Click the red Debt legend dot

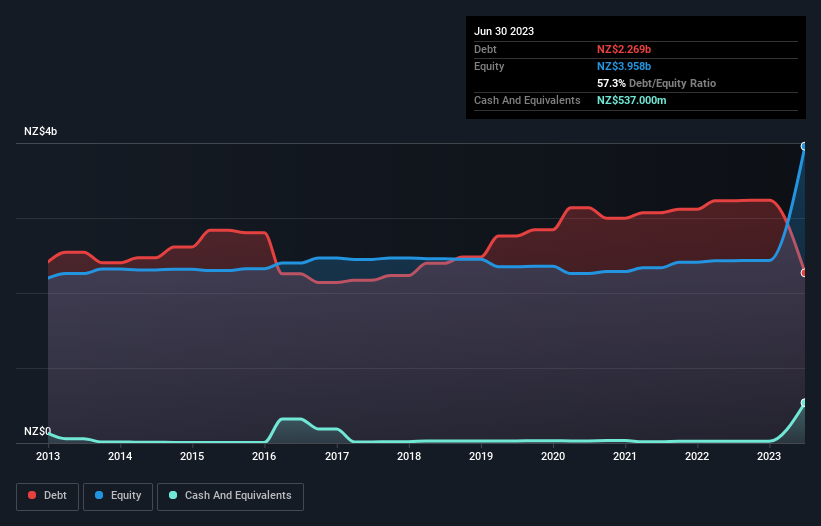click(32, 495)
